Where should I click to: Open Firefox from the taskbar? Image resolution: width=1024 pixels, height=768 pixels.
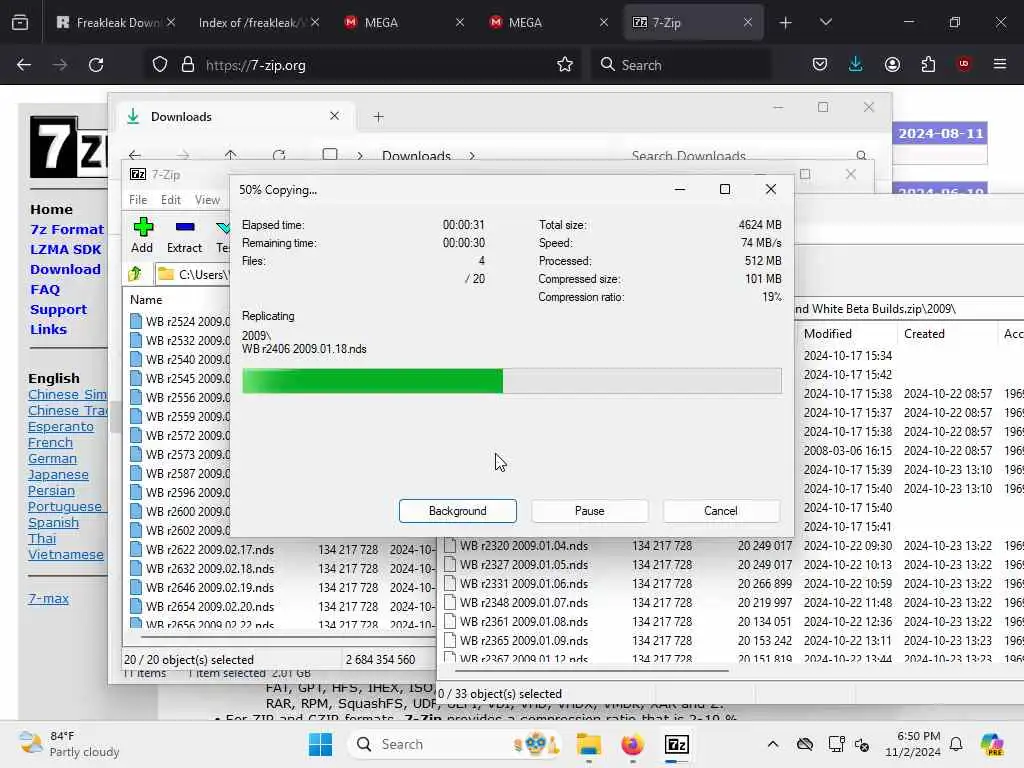click(x=632, y=744)
